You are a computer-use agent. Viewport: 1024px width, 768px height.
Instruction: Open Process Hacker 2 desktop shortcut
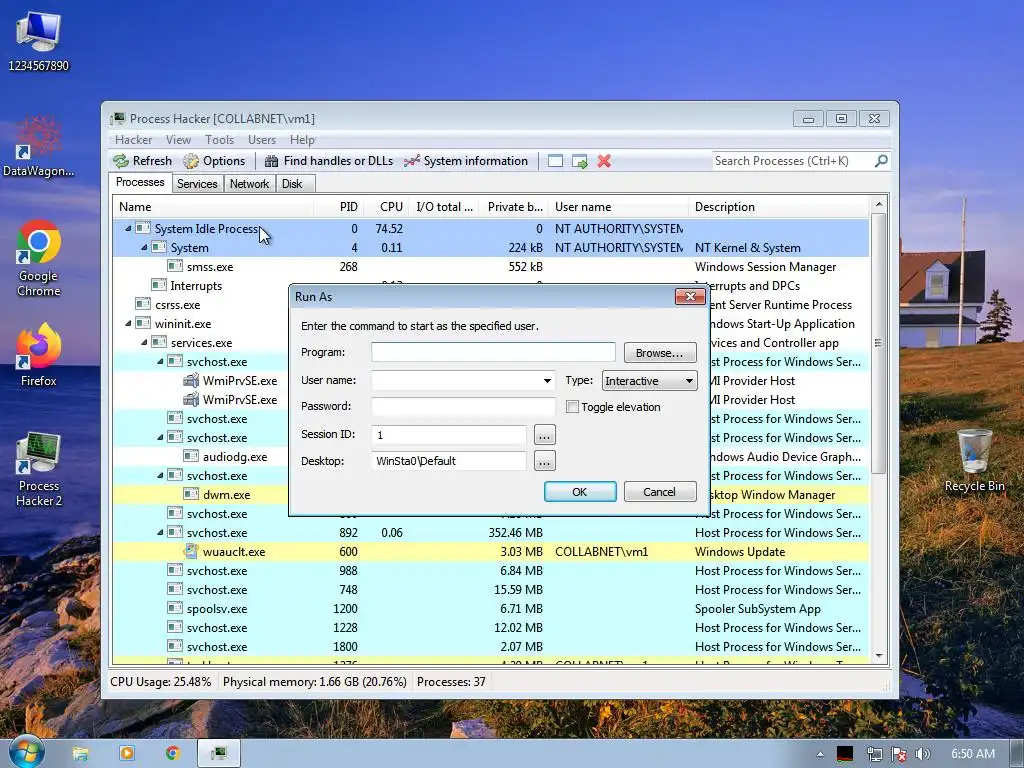(x=38, y=469)
